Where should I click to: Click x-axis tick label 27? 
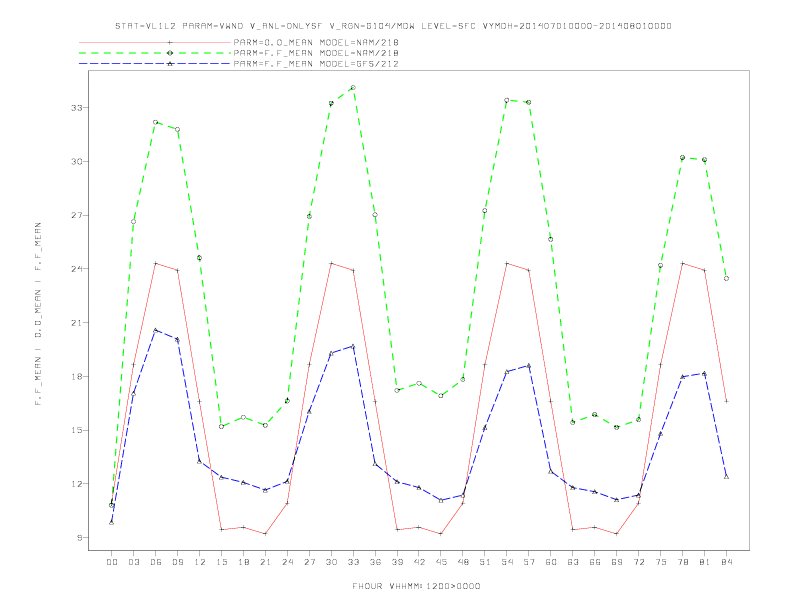point(309,562)
